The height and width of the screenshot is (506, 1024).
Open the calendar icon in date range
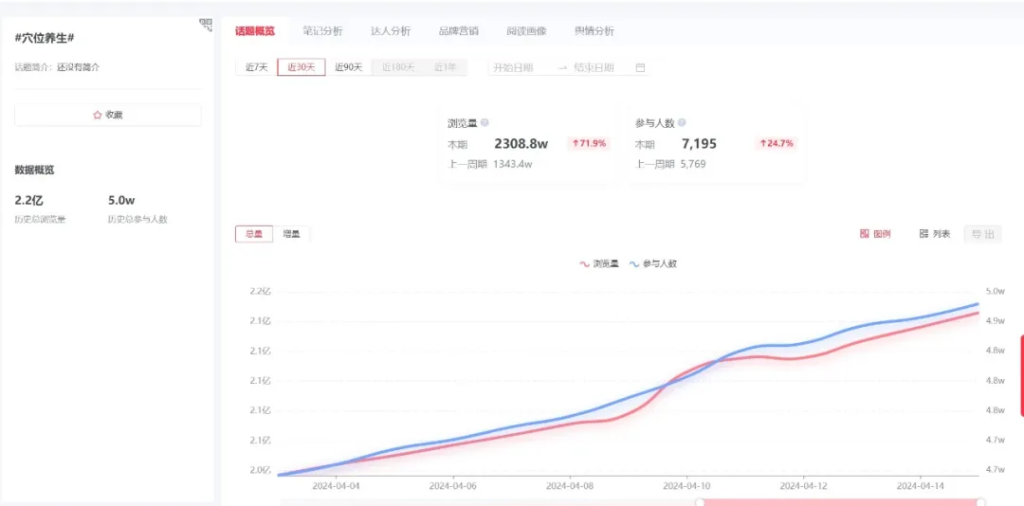[x=641, y=68]
